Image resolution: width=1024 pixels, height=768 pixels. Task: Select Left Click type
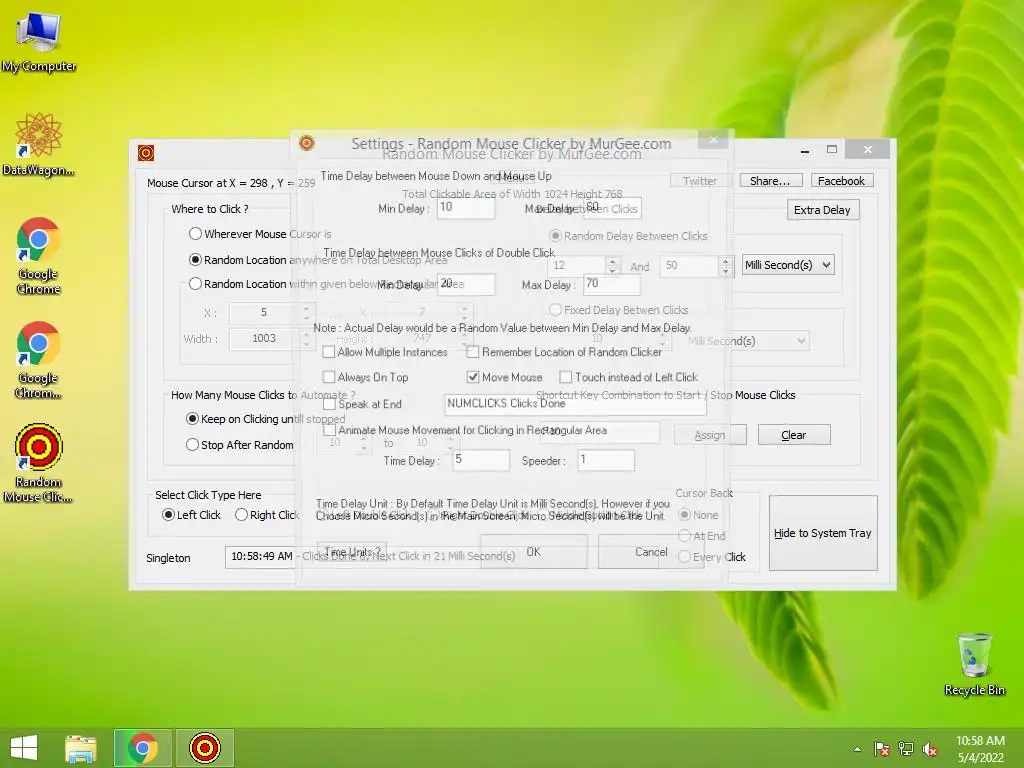(x=168, y=515)
